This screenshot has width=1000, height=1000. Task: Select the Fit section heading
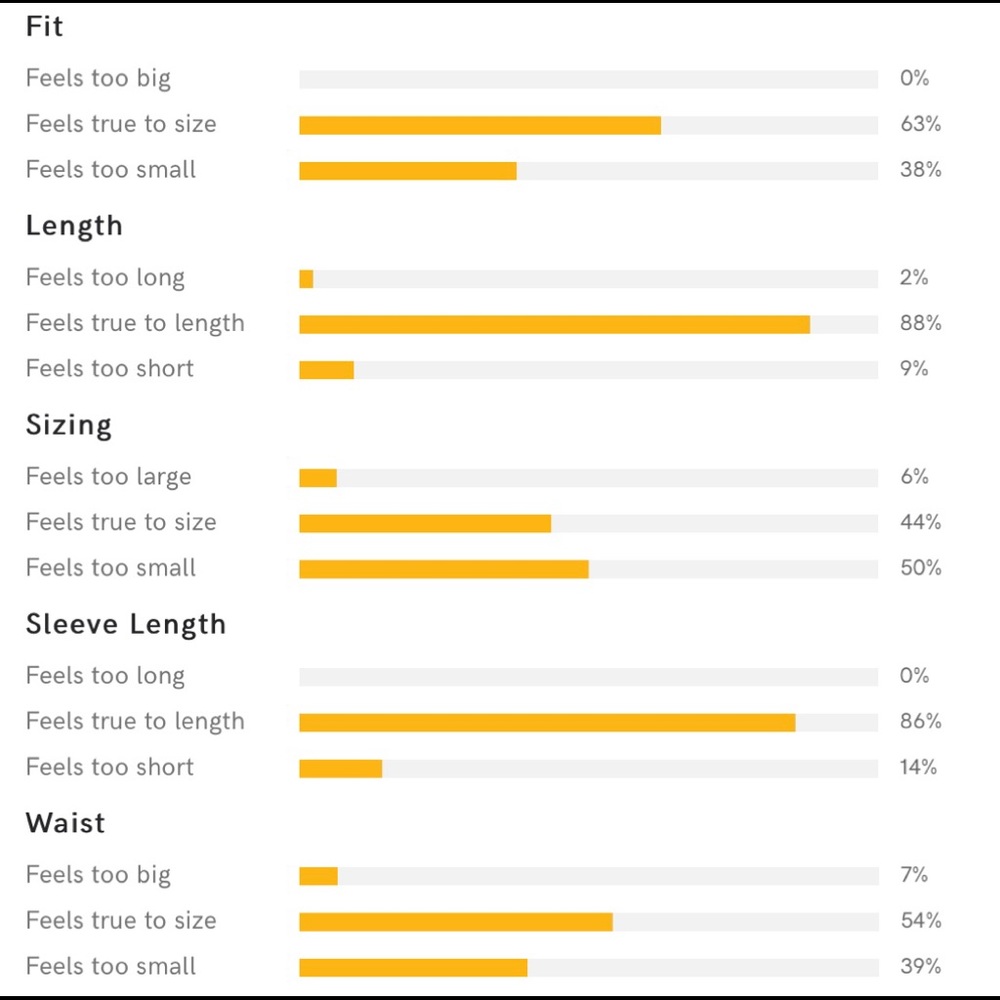pos(44,27)
